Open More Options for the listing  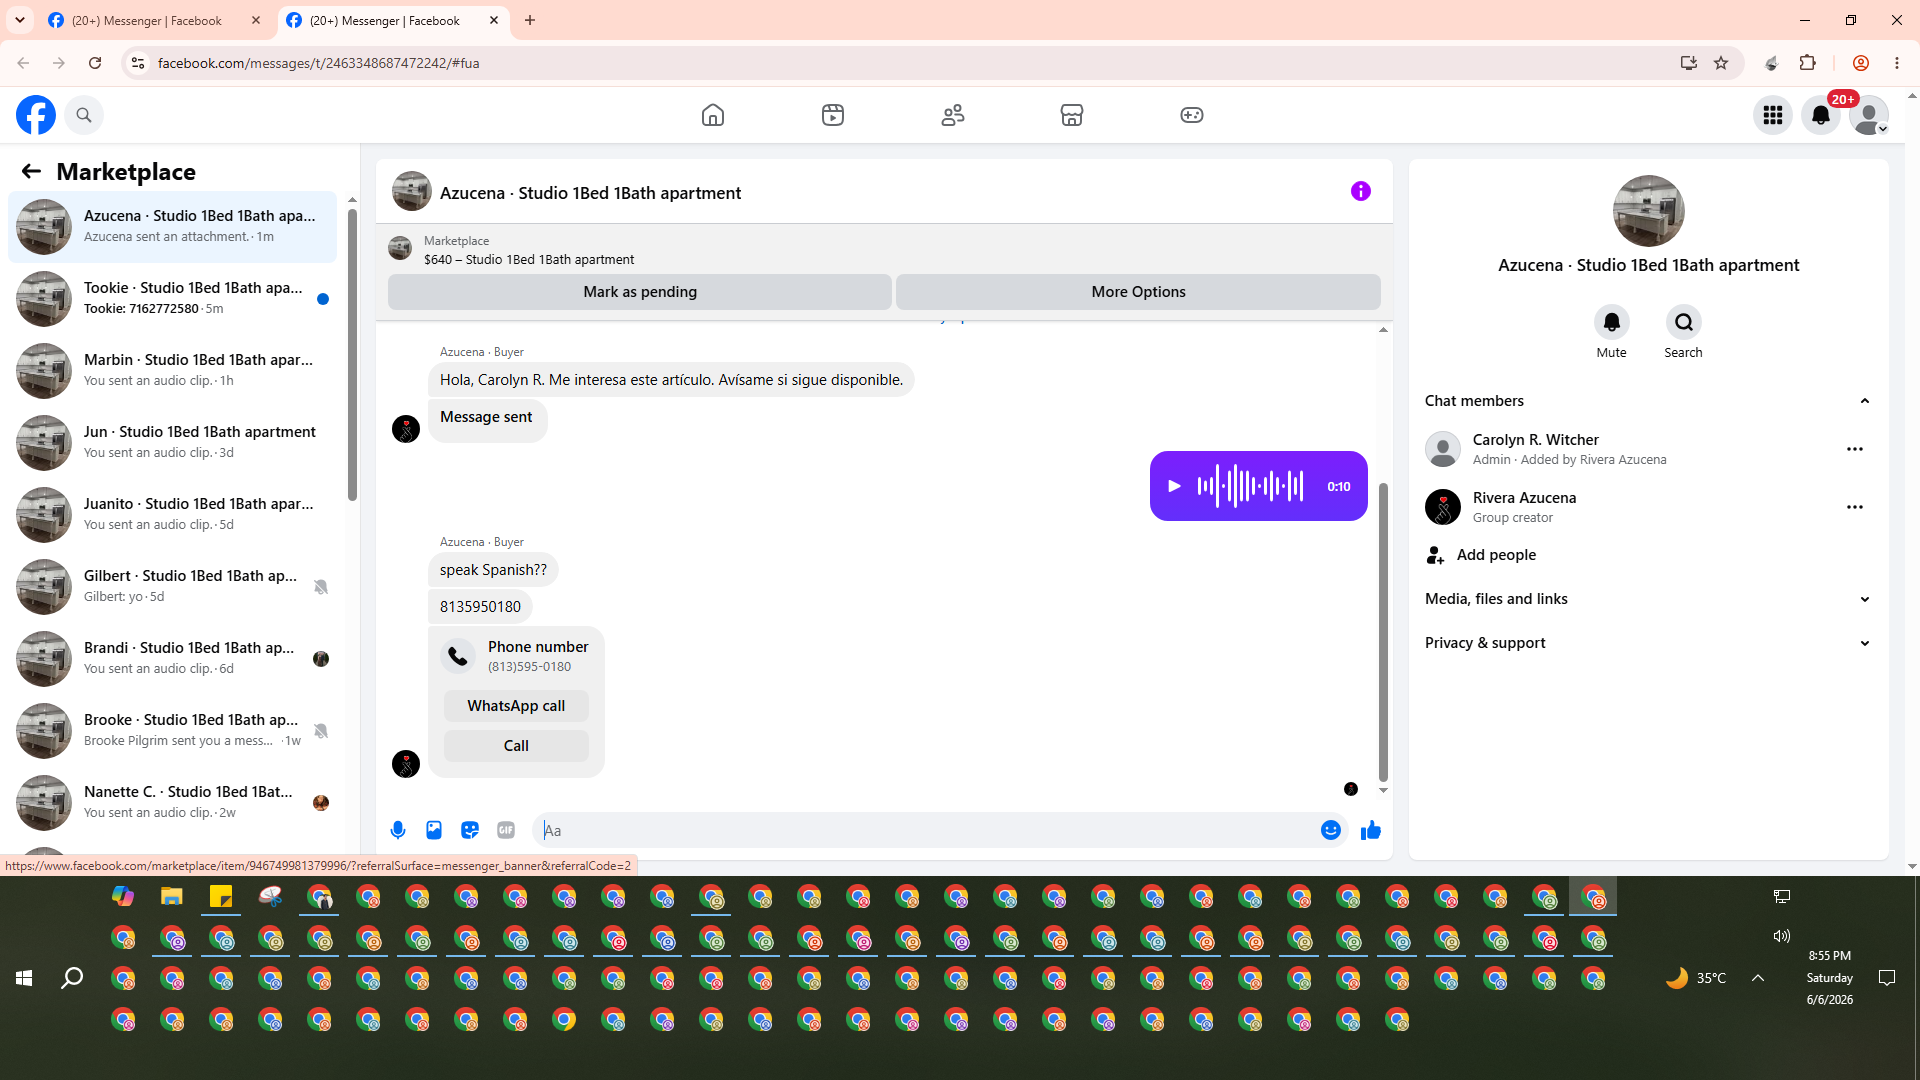pos(1138,292)
